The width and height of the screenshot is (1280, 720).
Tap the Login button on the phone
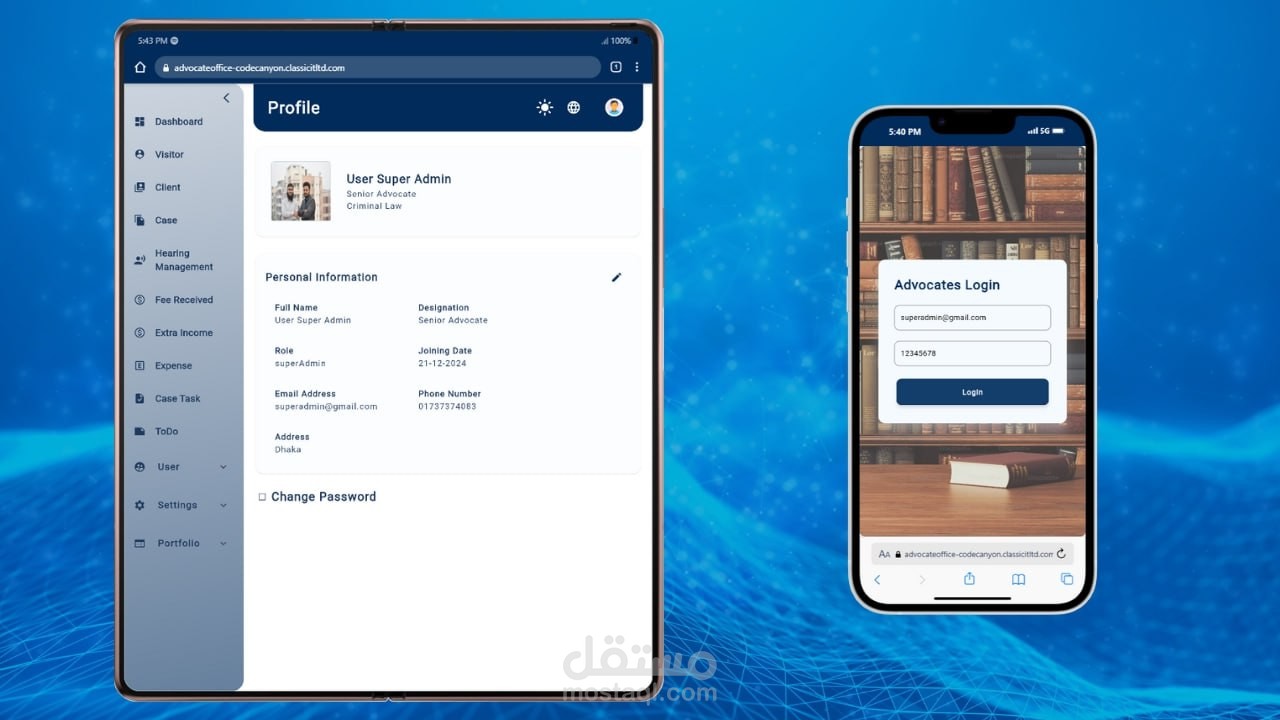tap(972, 392)
